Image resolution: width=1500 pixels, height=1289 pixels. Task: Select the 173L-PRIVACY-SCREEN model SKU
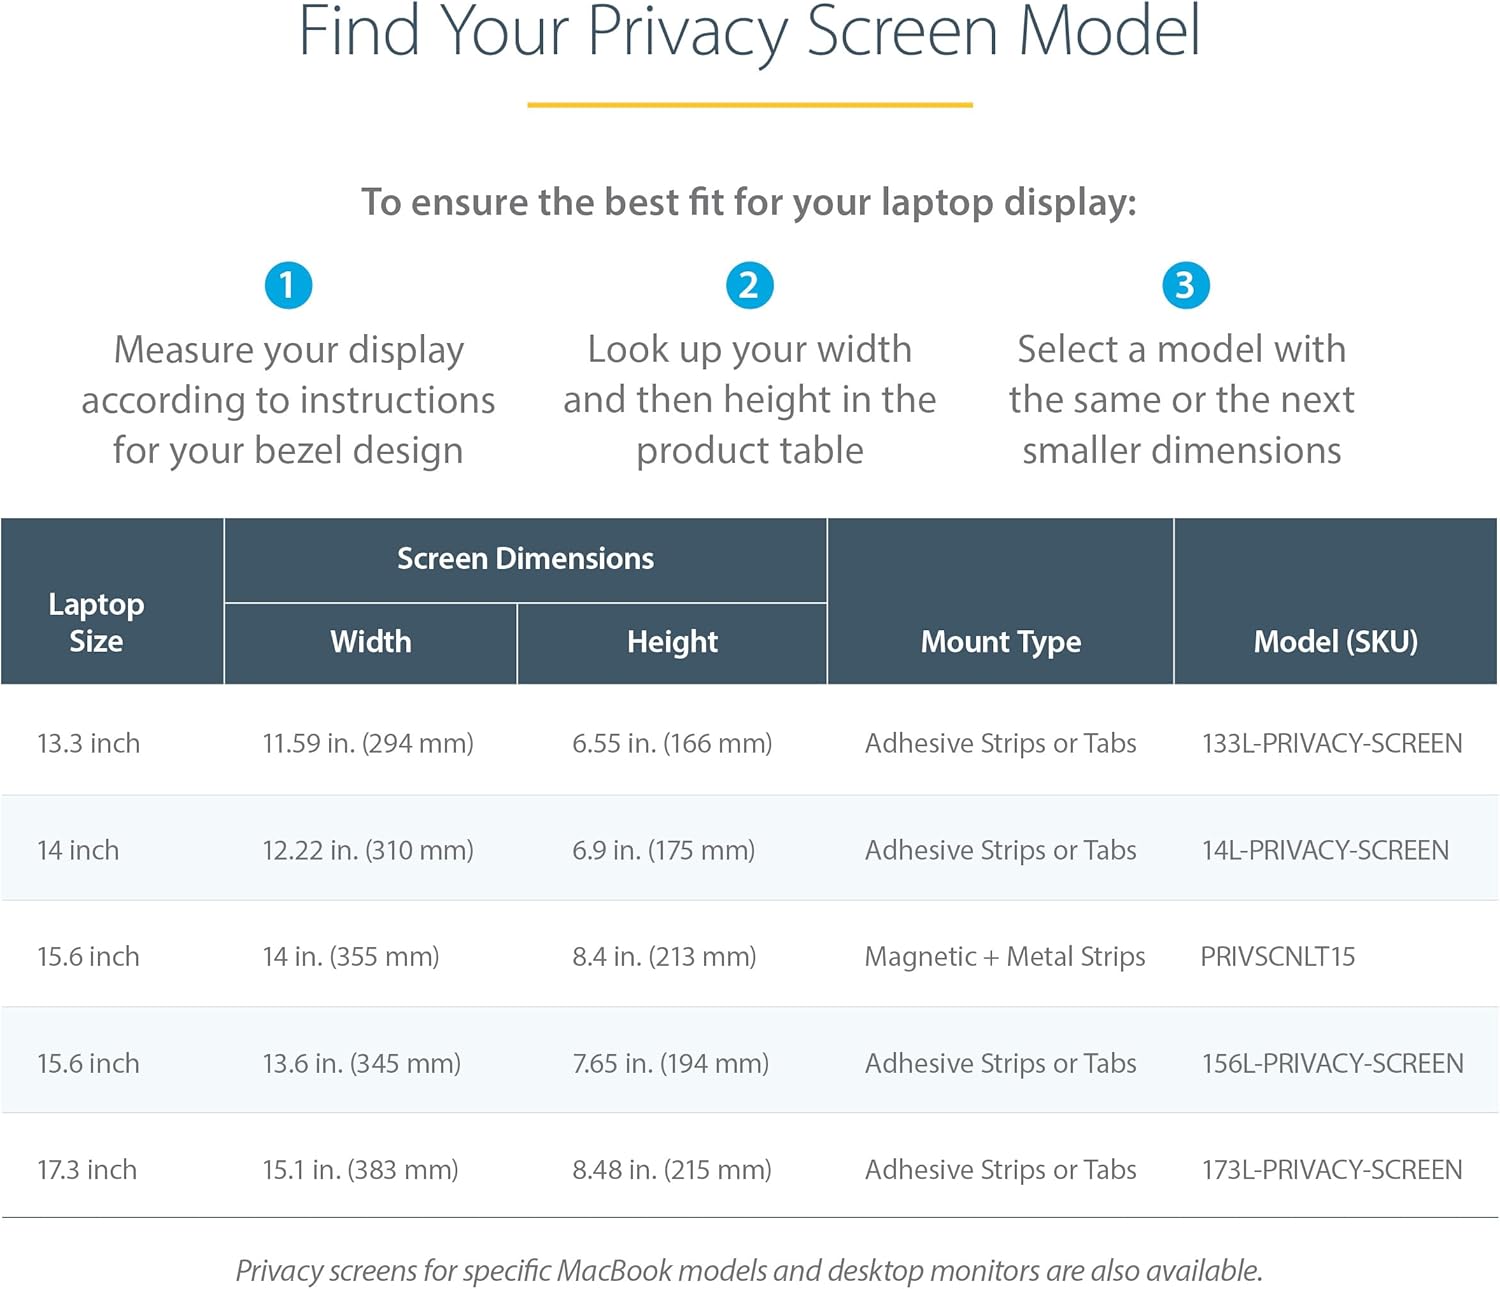pyautogui.click(x=1331, y=1169)
